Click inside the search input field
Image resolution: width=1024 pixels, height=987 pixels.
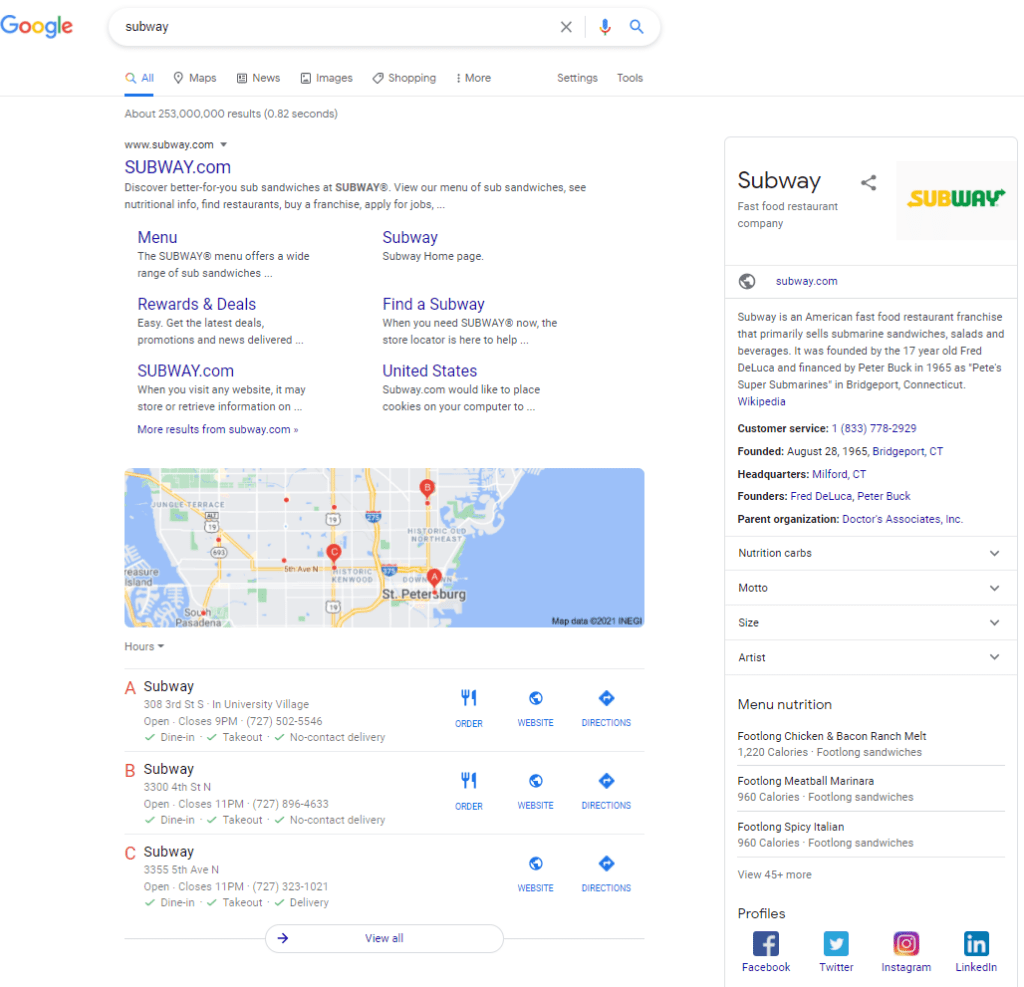click(x=330, y=27)
